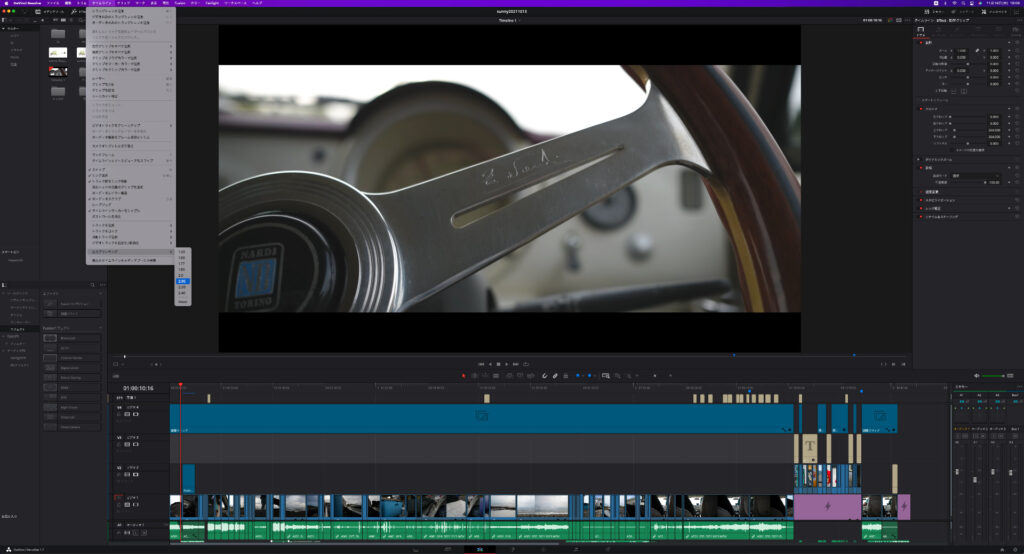1024x554 pixels.
Task: Toggle the Cropping section enable dot
Action: click(920, 109)
